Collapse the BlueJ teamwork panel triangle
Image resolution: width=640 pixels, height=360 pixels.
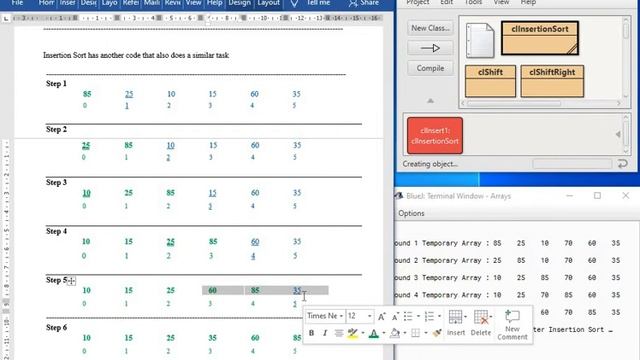[x=430, y=100]
